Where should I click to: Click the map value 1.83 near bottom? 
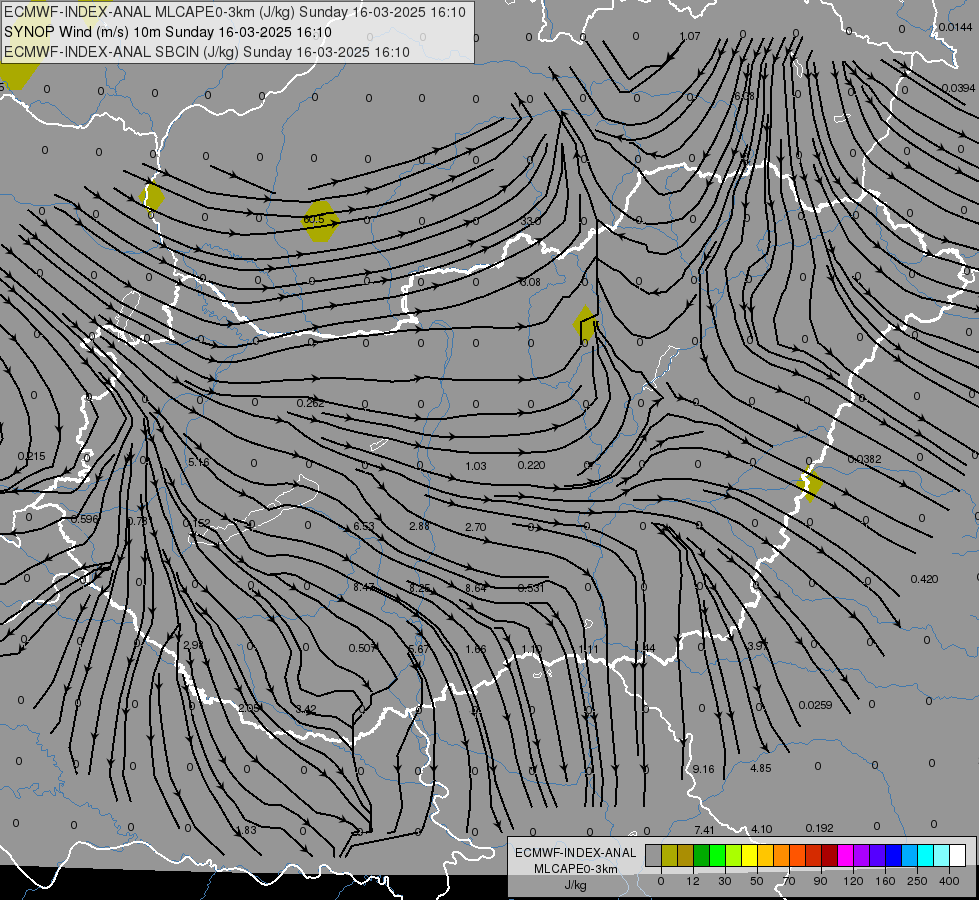(247, 830)
